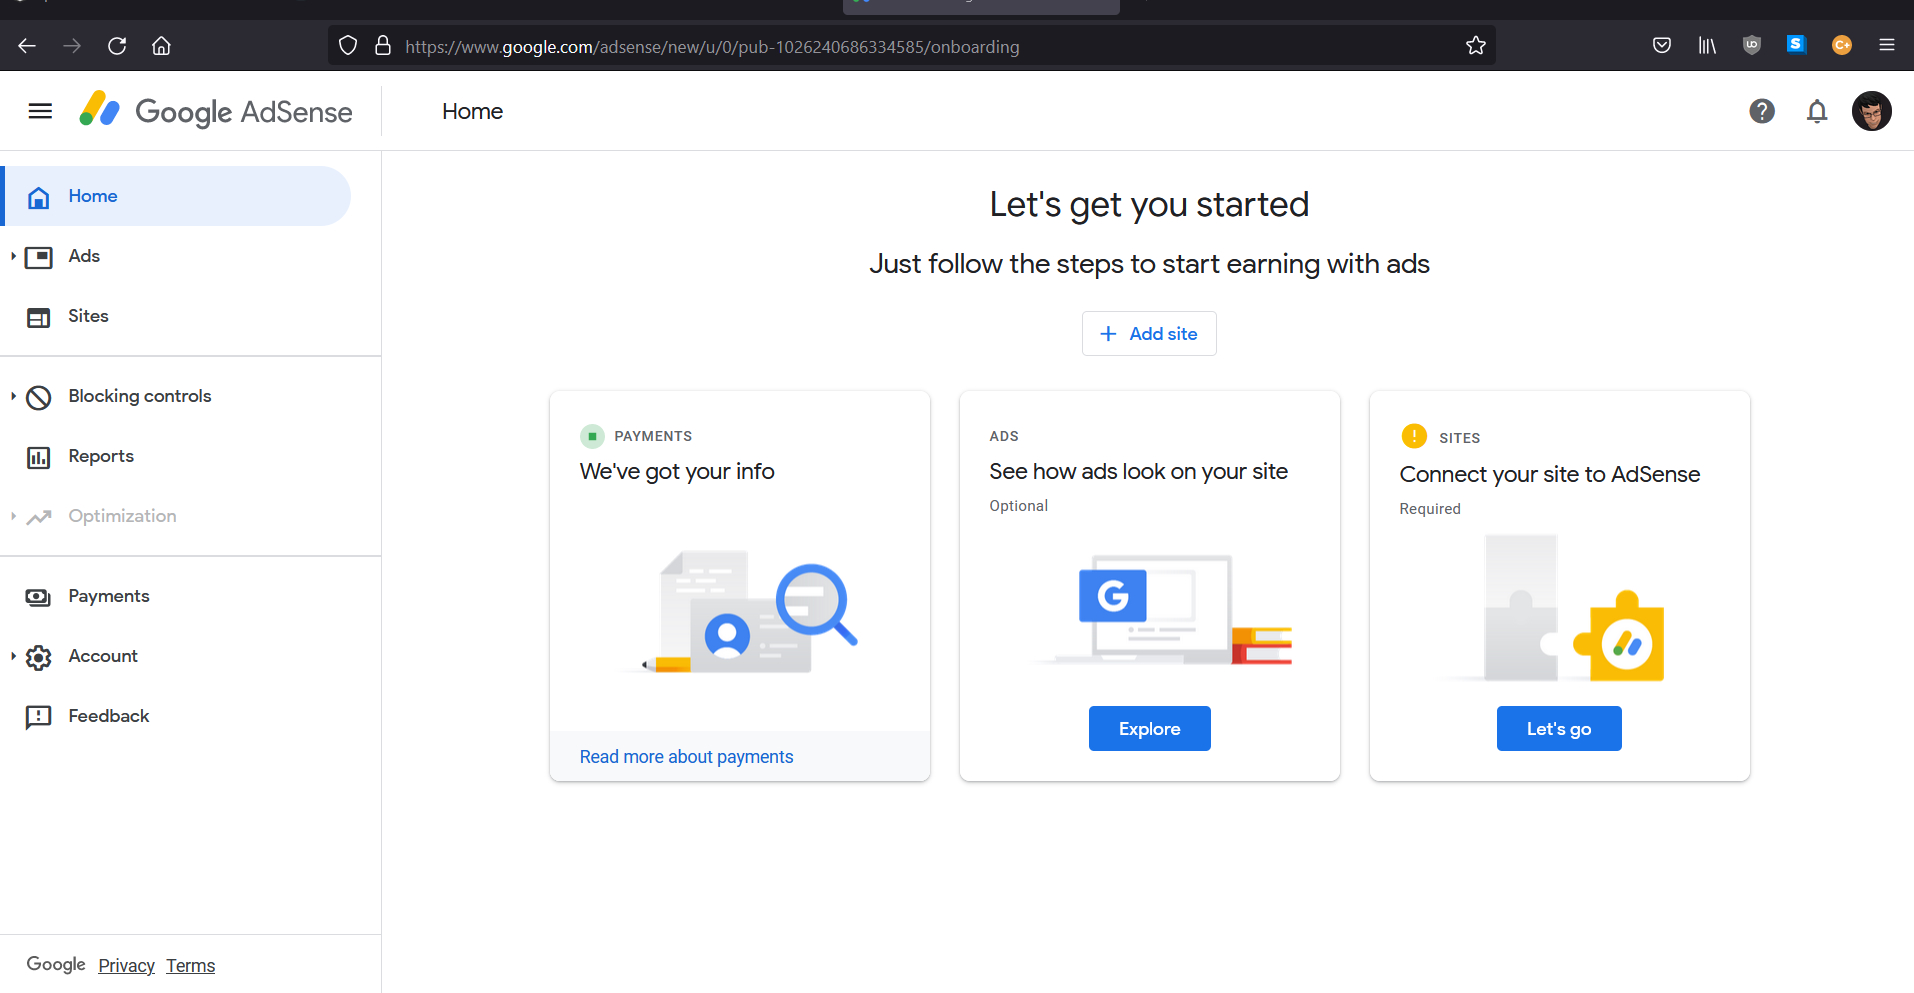Open the notifications bell
This screenshot has width=1914, height=993.
[1817, 111]
